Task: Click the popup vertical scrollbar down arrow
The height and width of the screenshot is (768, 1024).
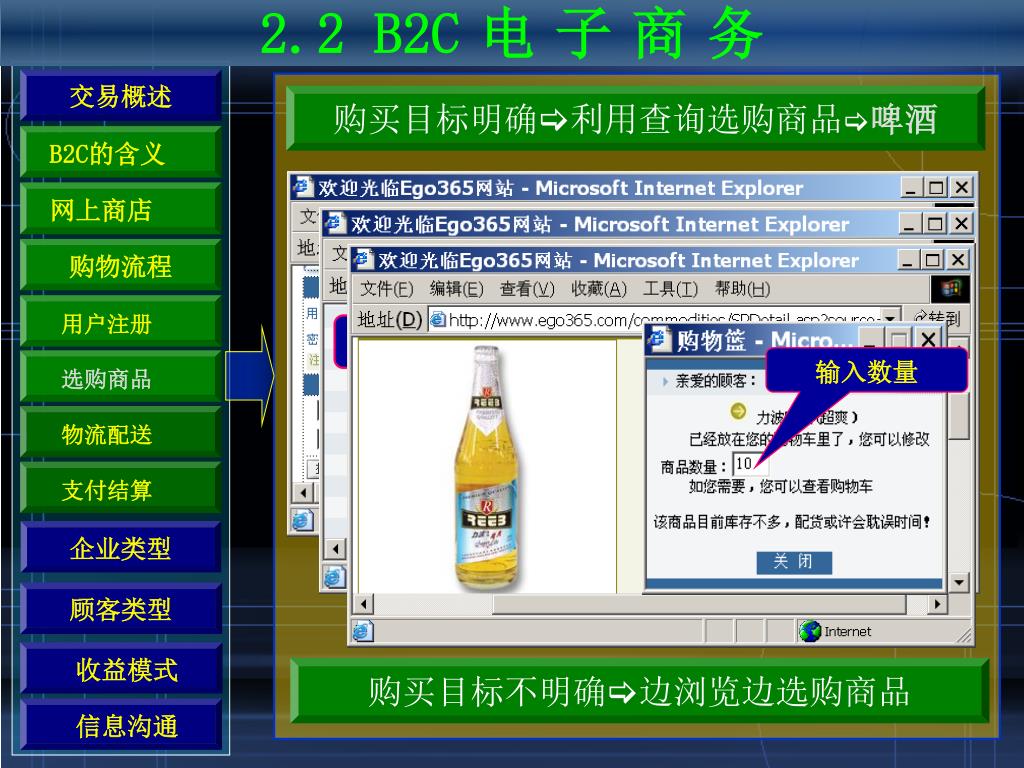Action: (958, 582)
